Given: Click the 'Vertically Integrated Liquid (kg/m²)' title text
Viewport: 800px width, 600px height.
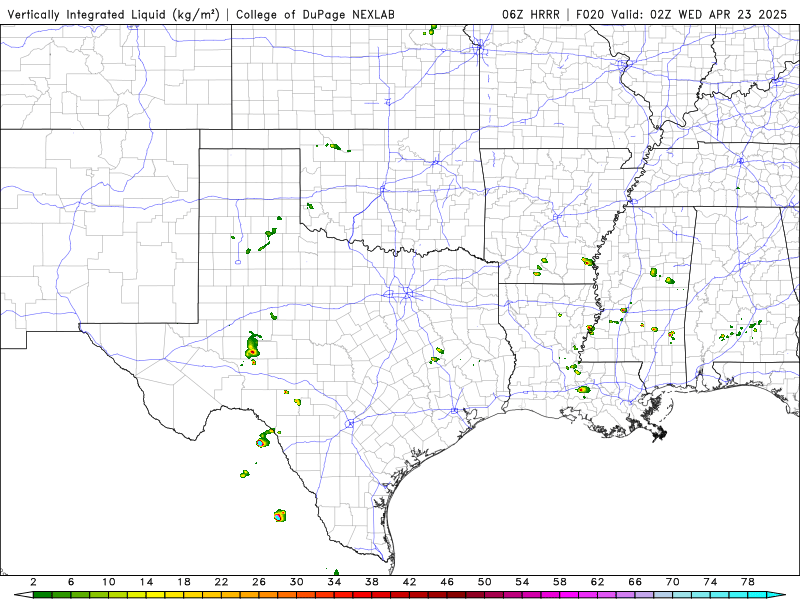Looking at the screenshot, I should [113, 14].
